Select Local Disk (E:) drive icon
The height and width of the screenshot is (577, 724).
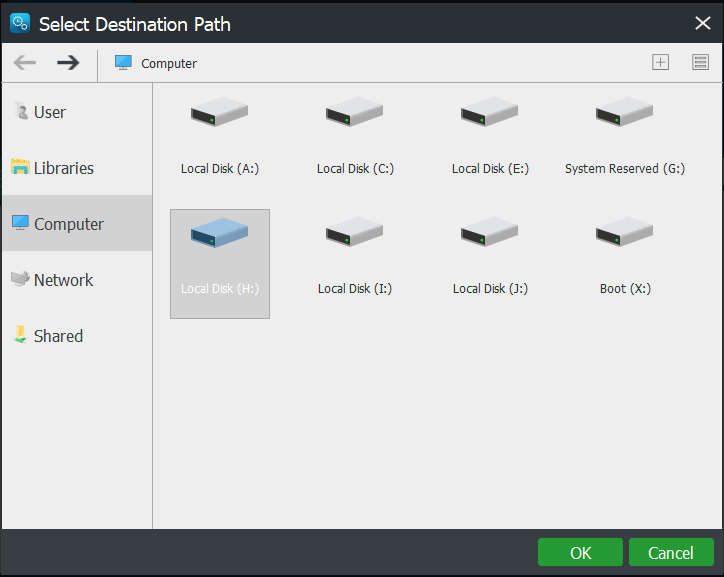click(489, 112)
